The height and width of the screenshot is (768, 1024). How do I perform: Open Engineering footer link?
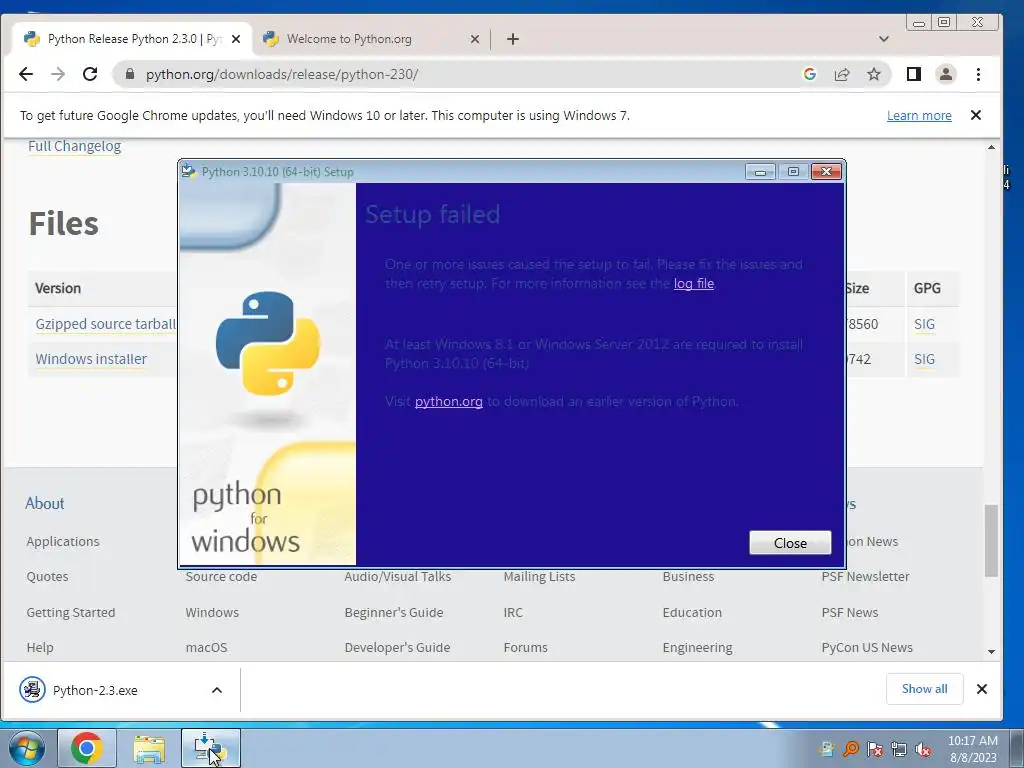coord(697,647)
